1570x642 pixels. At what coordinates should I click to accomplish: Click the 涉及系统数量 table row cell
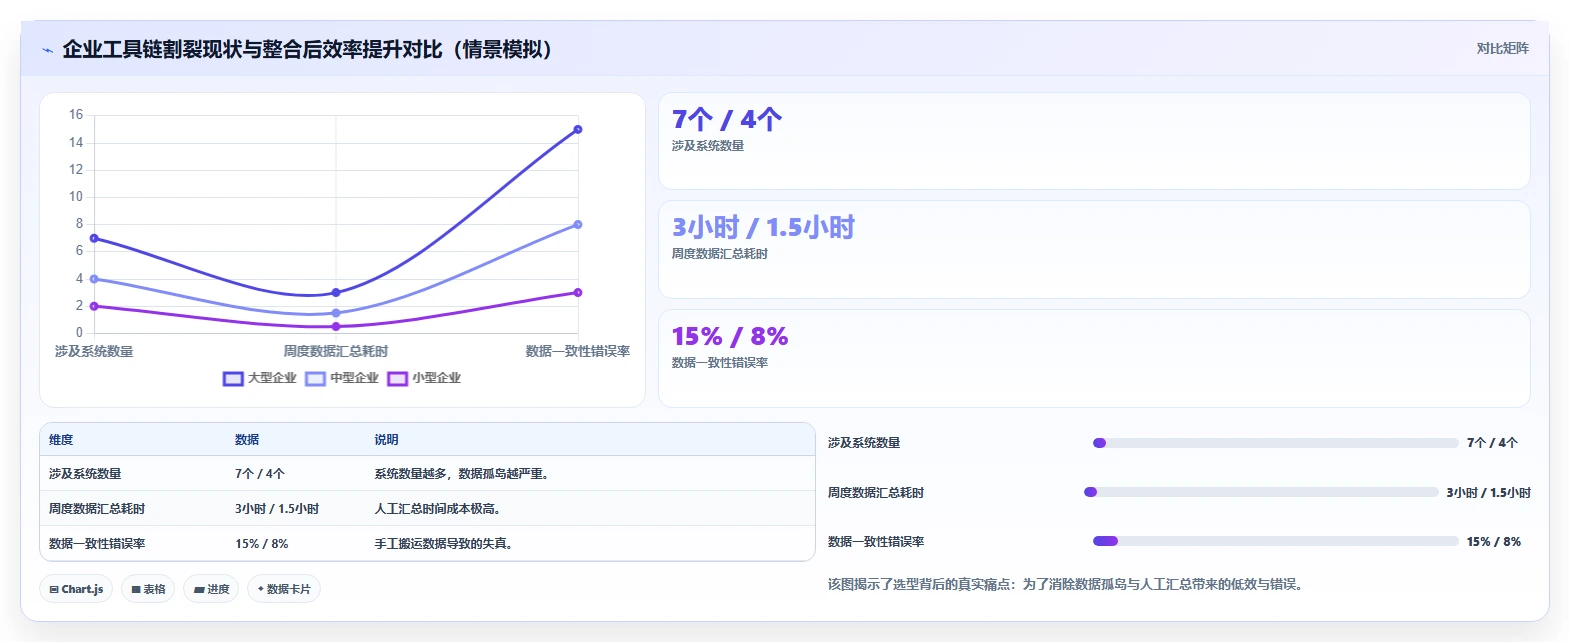[x=85, y=474]
